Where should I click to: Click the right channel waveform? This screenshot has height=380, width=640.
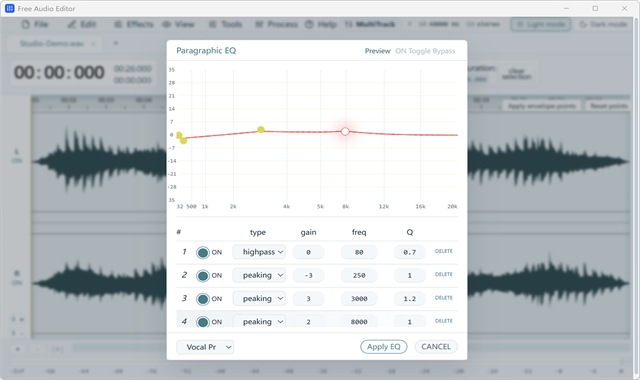coord(99,282)
